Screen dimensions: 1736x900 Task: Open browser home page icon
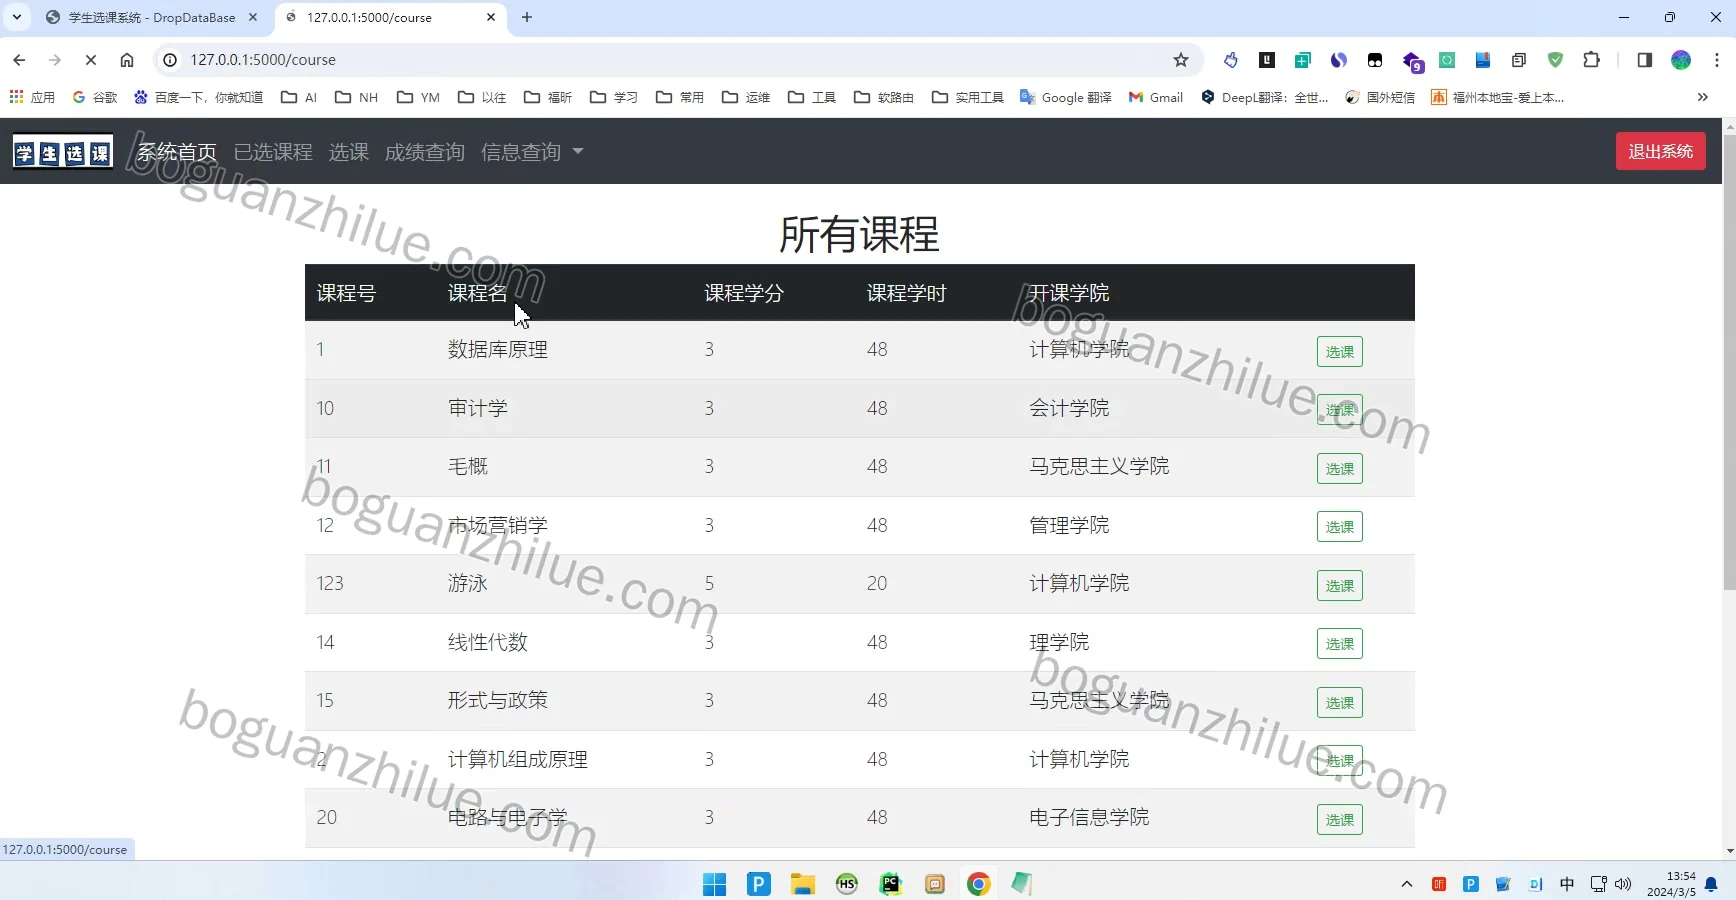[x=127, y=60]
